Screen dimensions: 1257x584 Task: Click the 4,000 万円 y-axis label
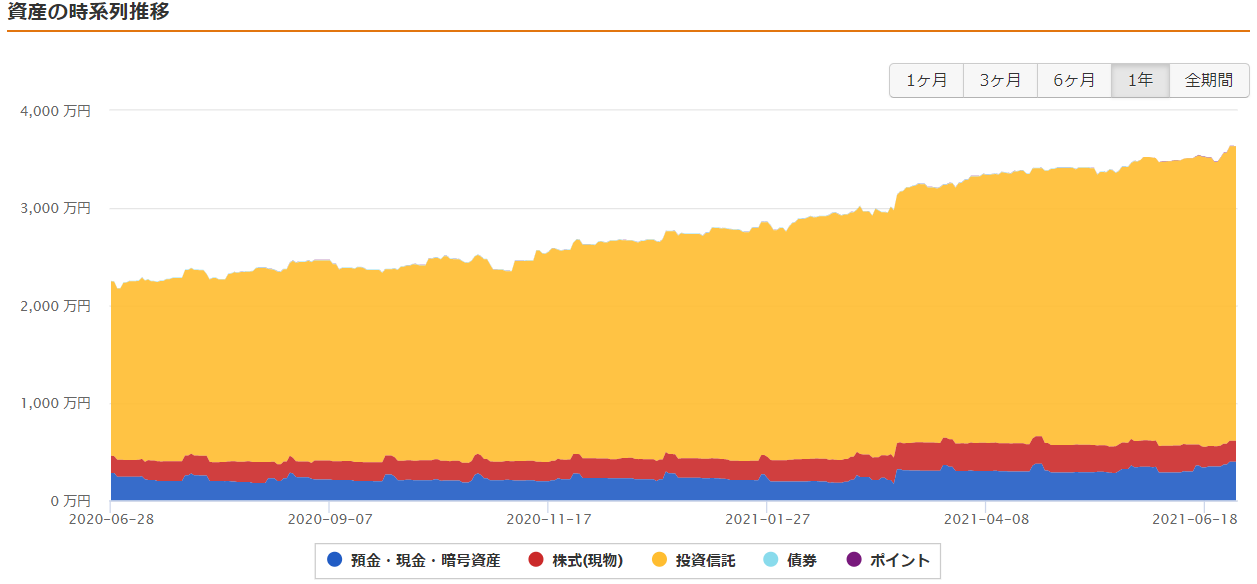coord(55,111)
